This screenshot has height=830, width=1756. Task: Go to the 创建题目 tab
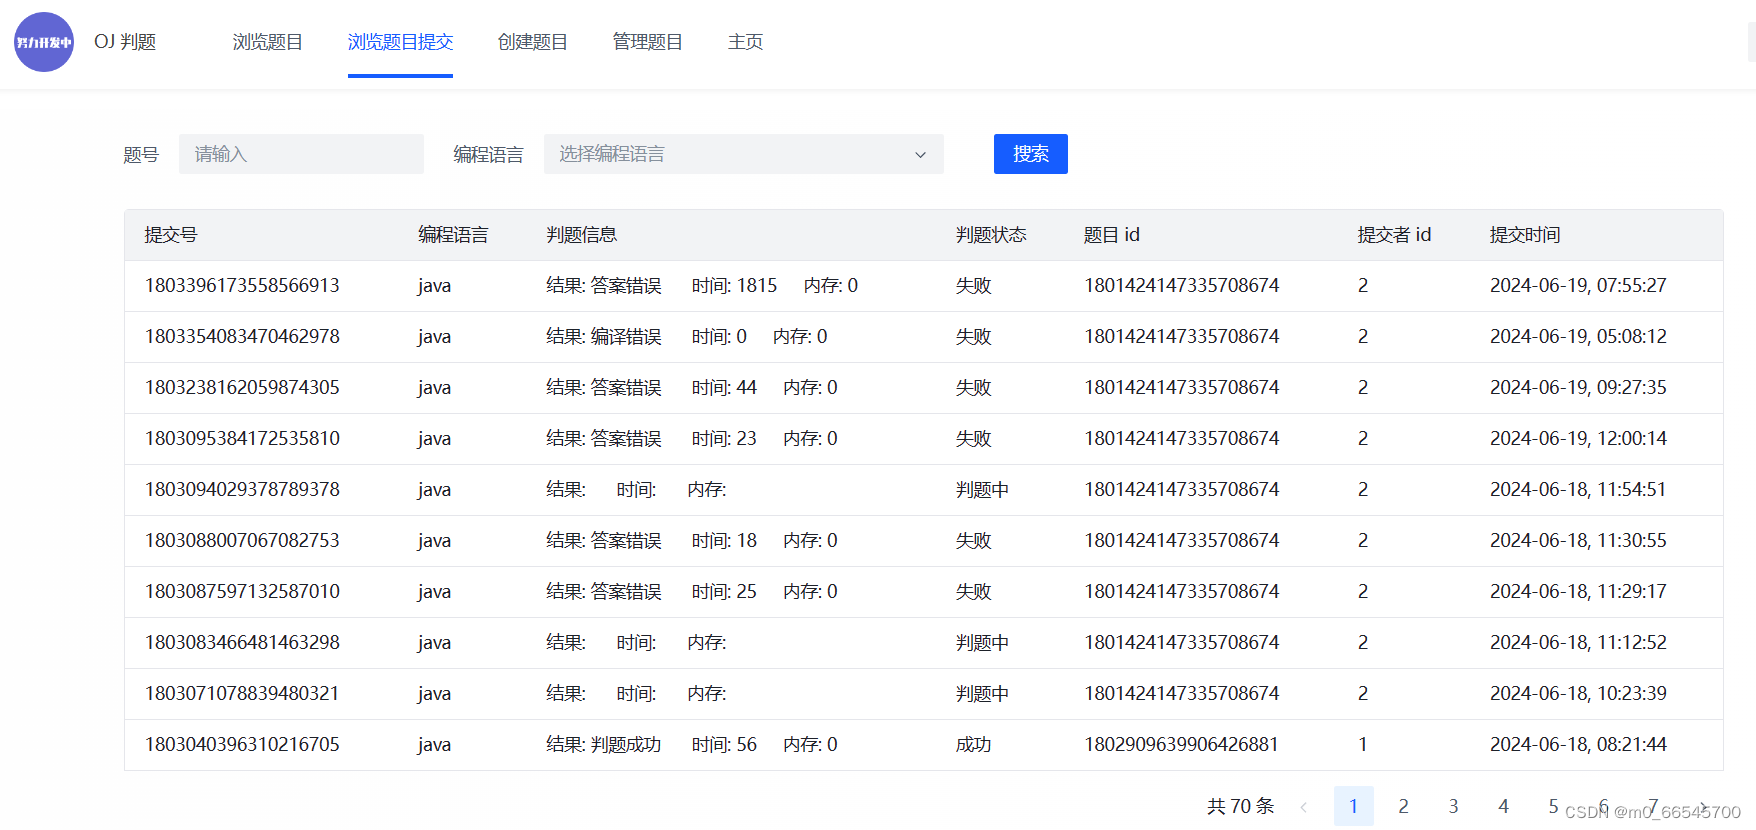tap(532, 42)
